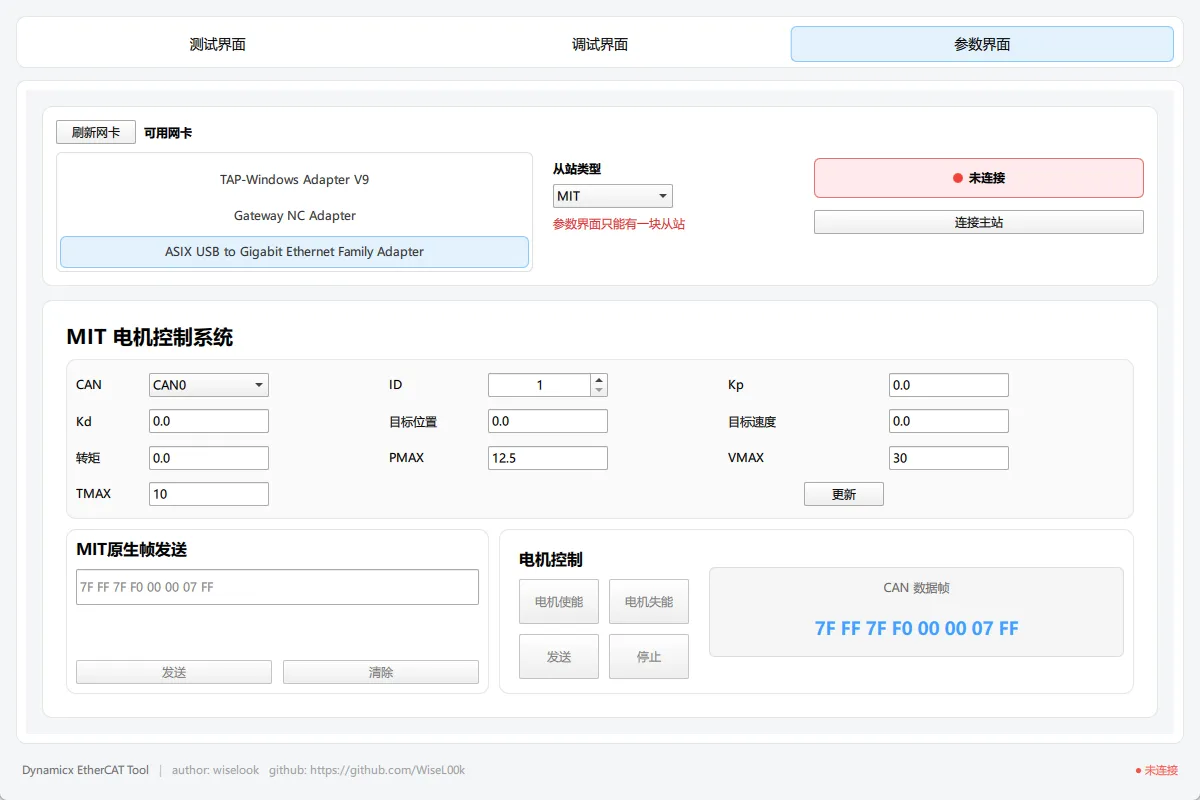Expand the CAN0 channel dropdown
The width and height of the screenshot is (1200, 800).
pos(209,385)
